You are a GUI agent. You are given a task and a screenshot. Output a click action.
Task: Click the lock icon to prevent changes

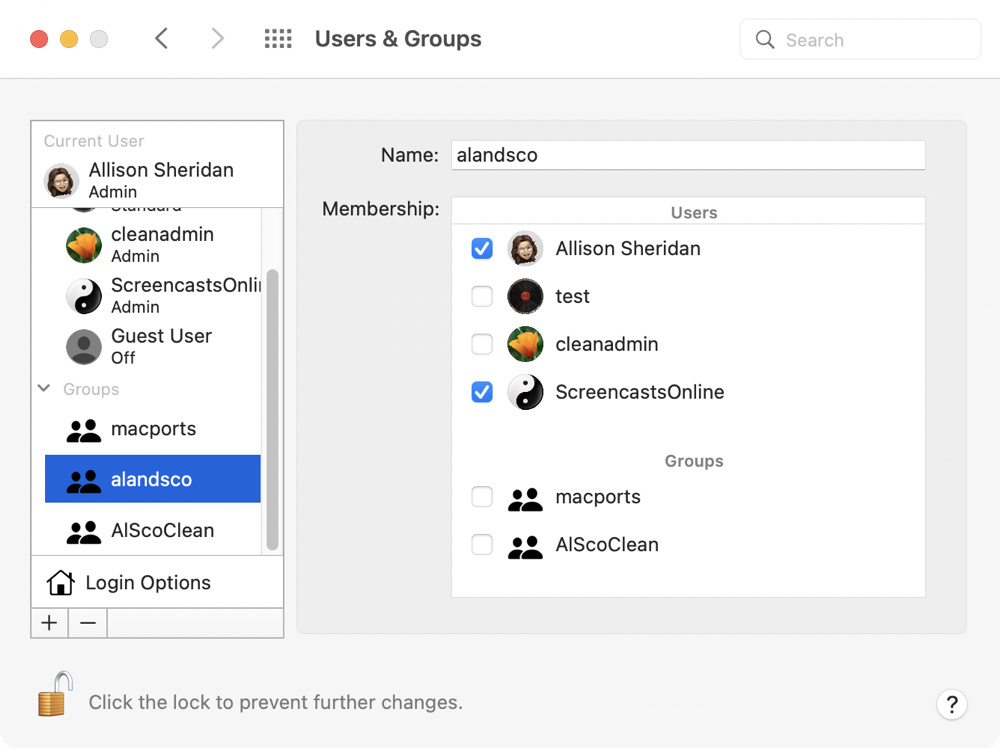pos(56,694)
